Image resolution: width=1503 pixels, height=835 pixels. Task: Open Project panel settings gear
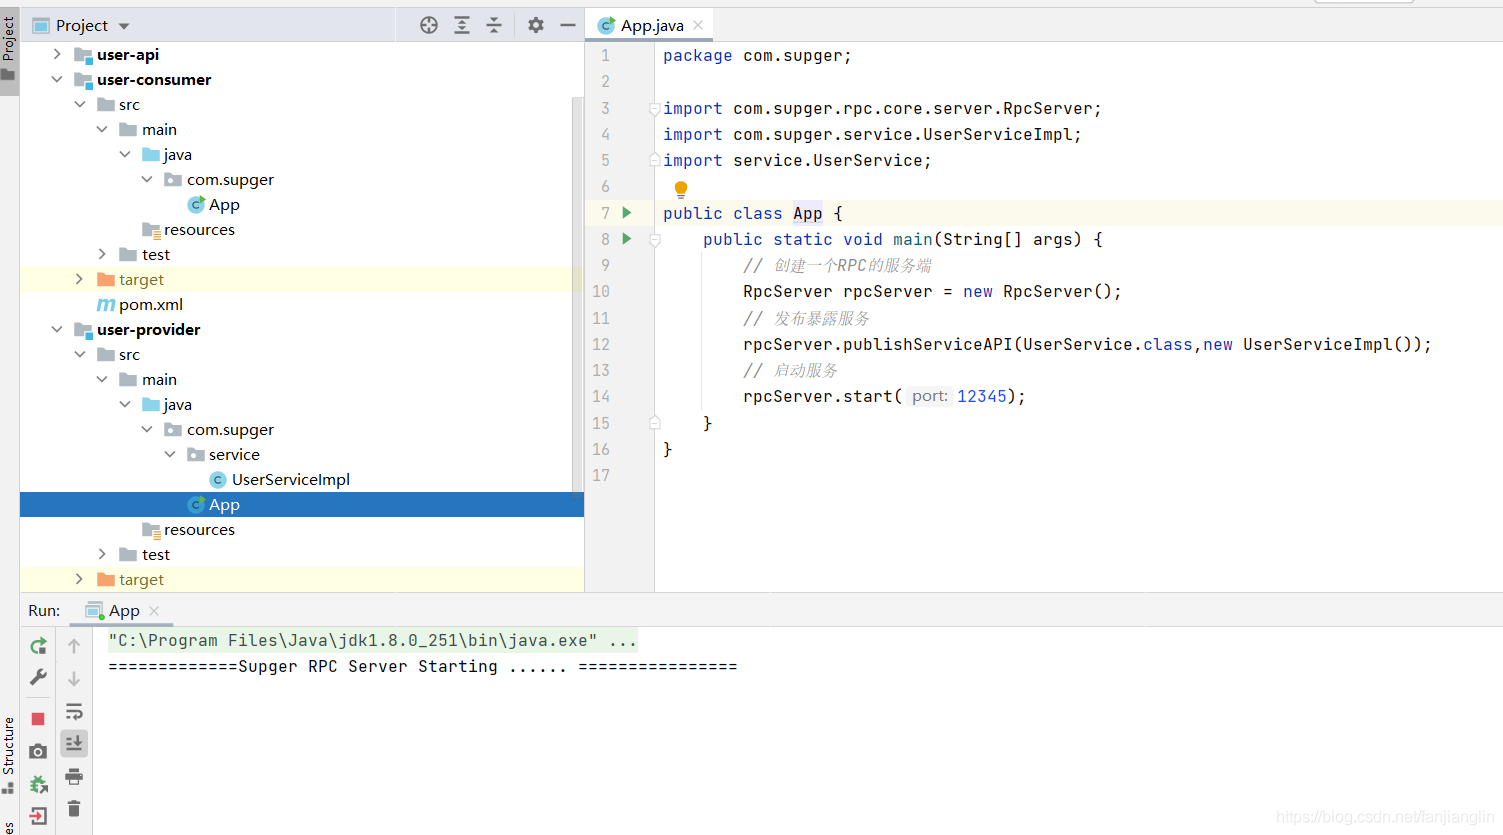[536, 25]
